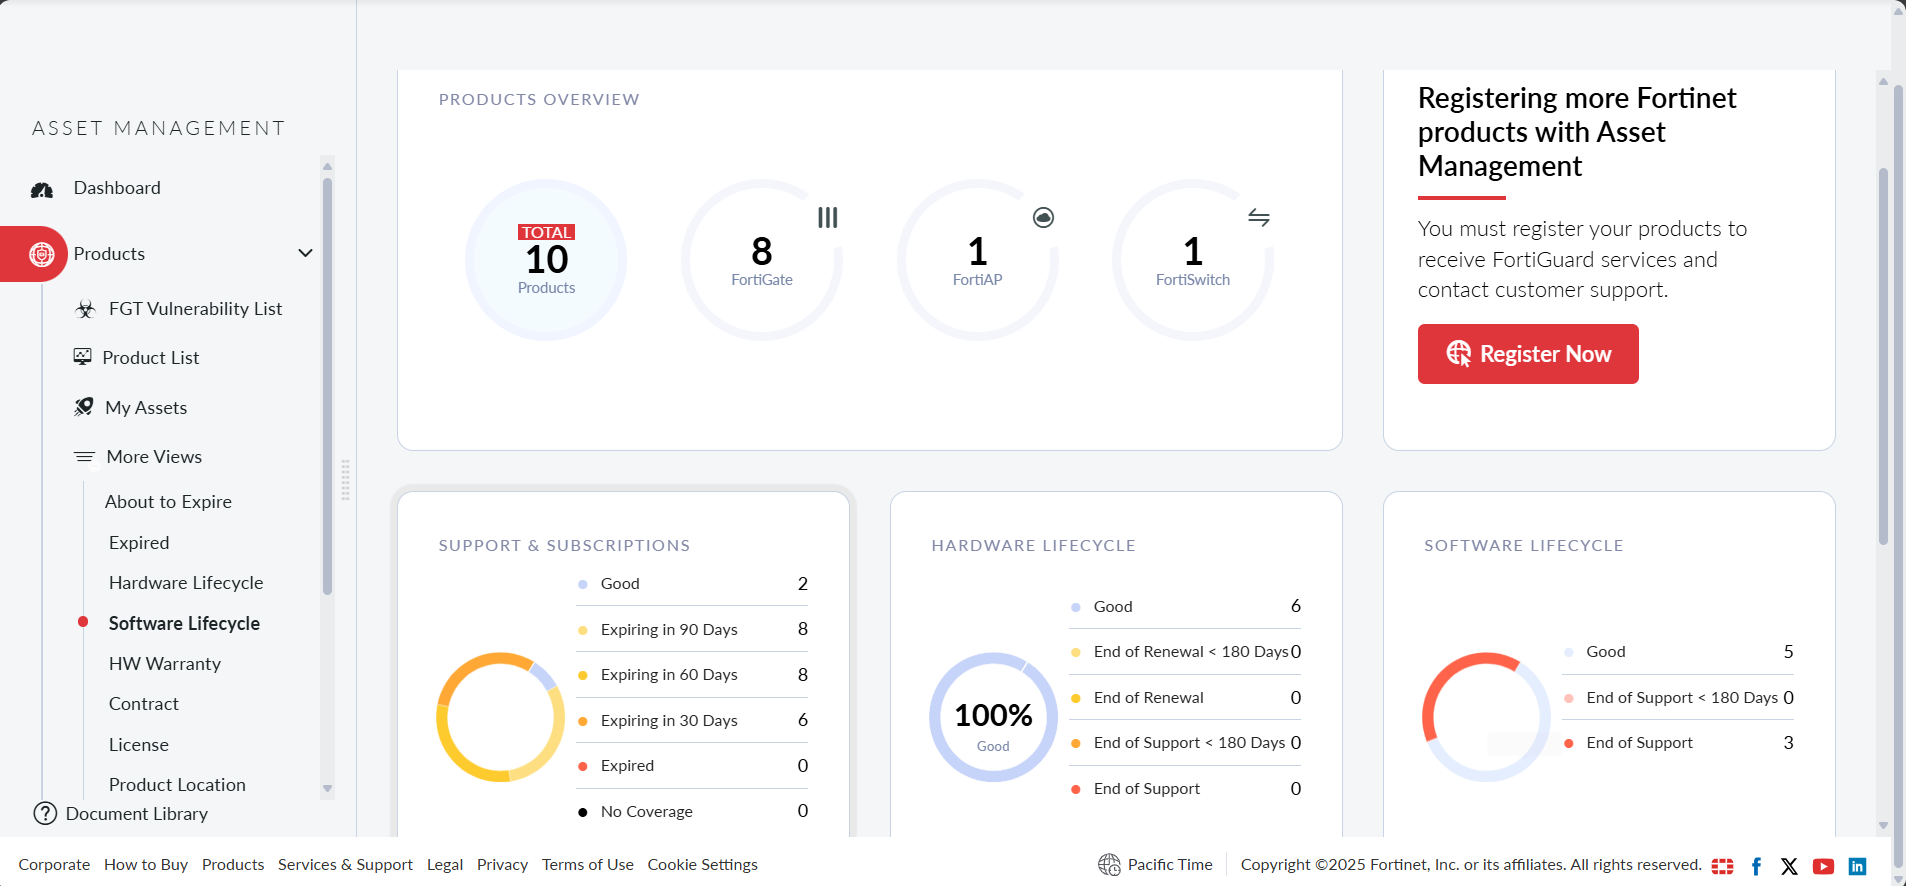Click the Register Now button
Image resolution: width=1906 pixels, height=886 pixels.
pyautogui.click(x=1528, y=354)
